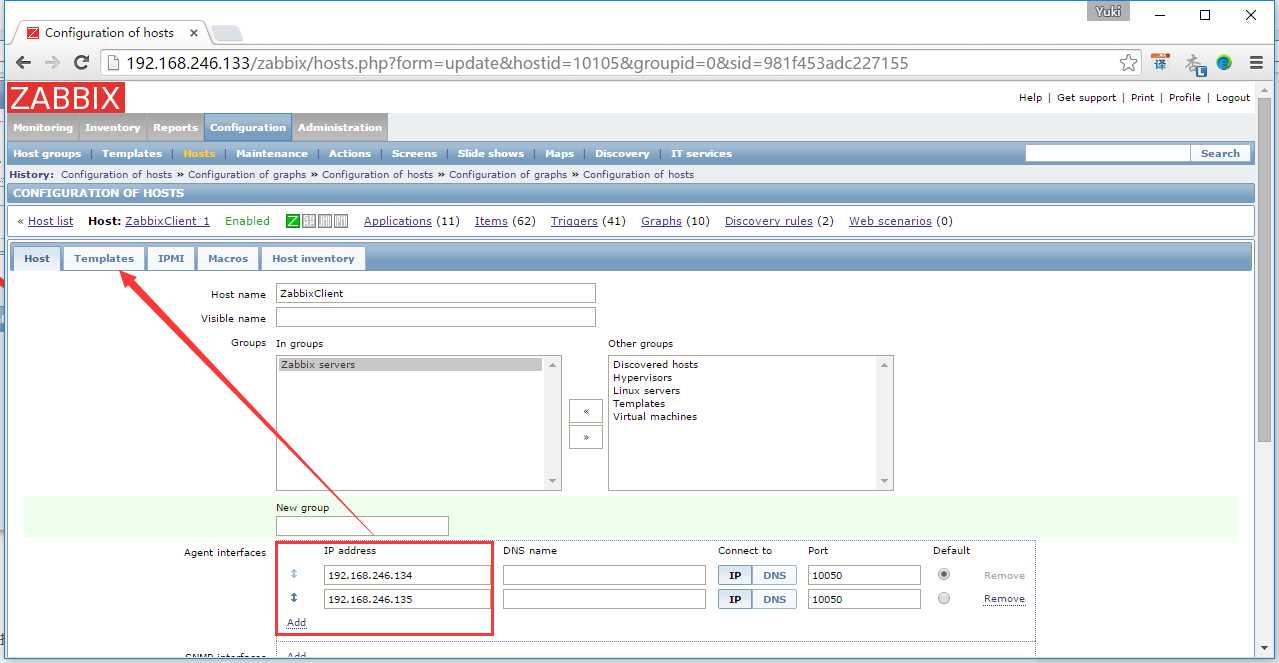Set Connect to IP for first interface

735,575
